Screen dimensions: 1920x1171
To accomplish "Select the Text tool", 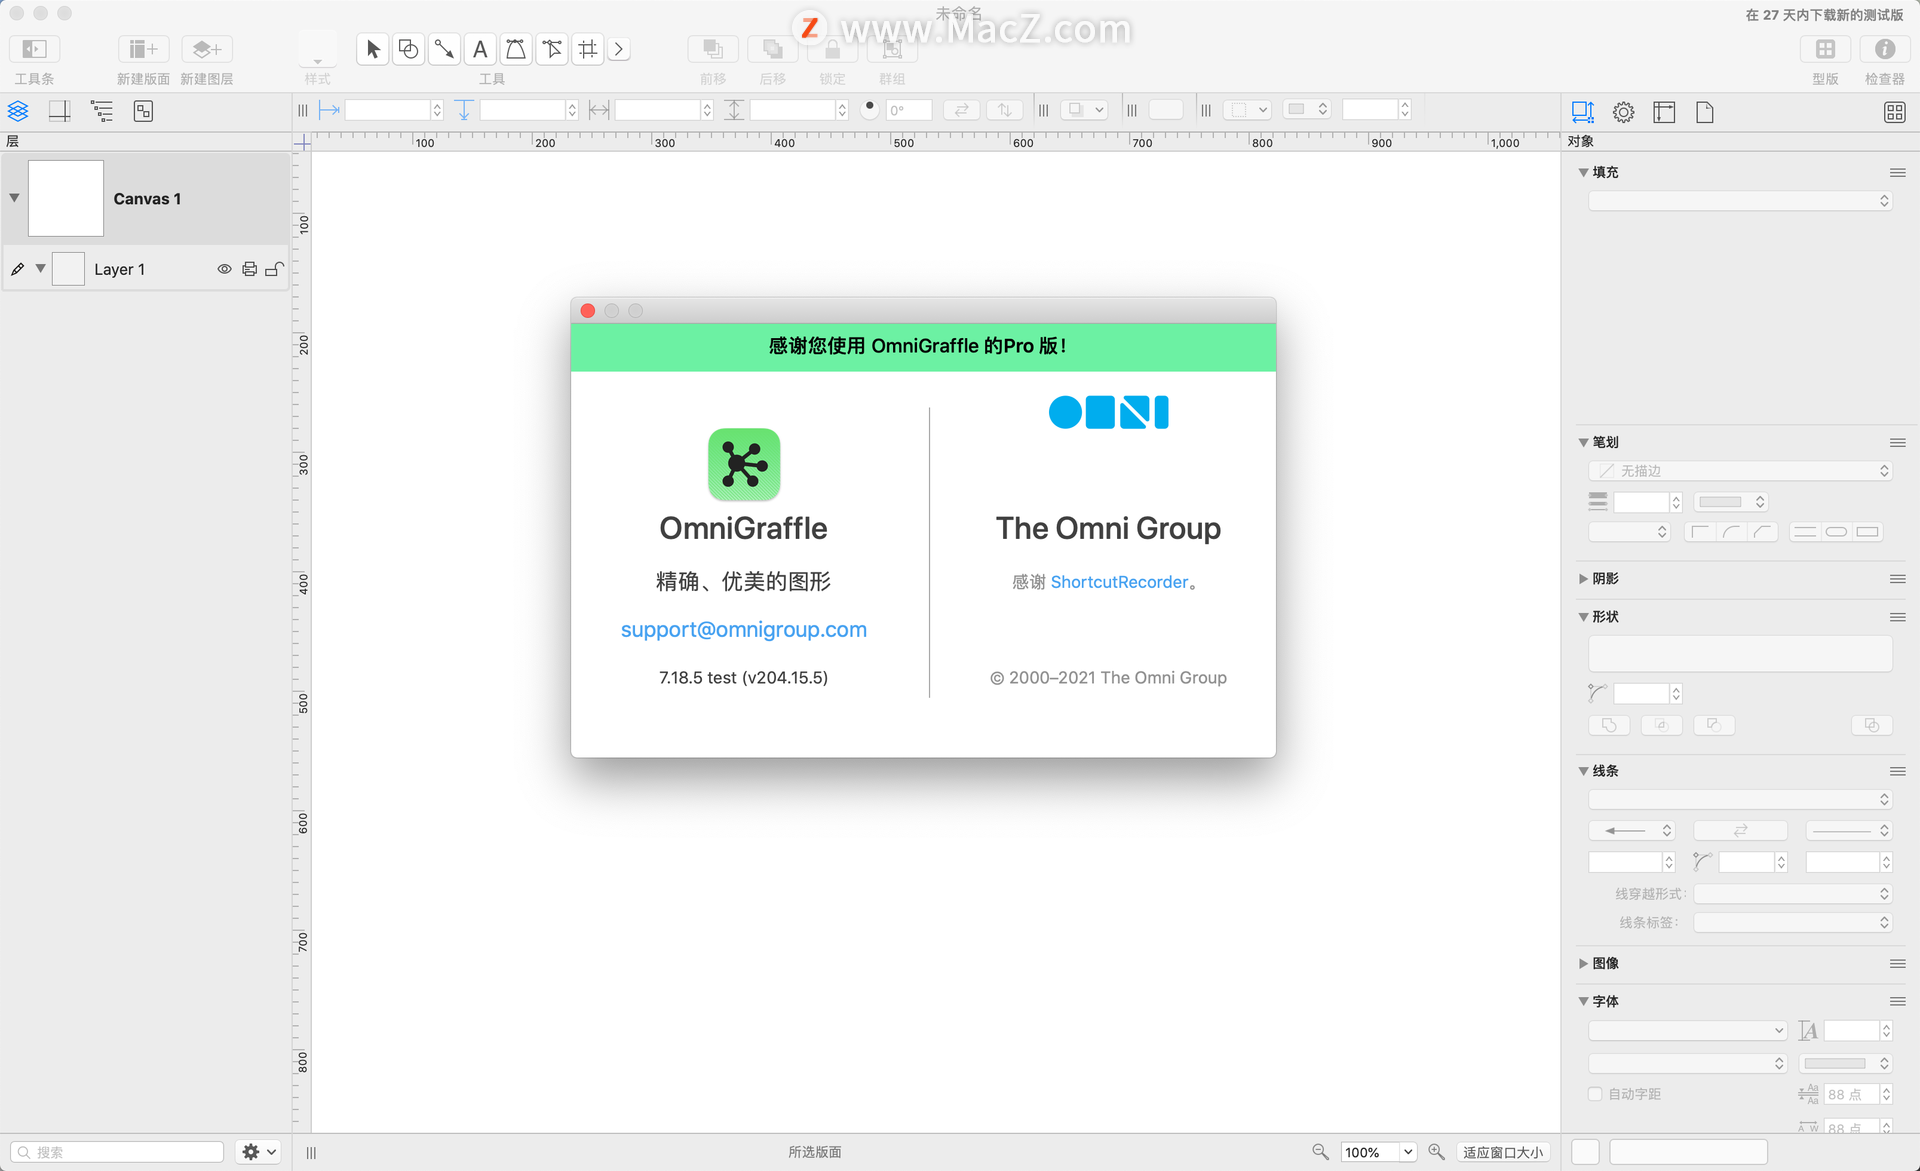I will 480,49.
